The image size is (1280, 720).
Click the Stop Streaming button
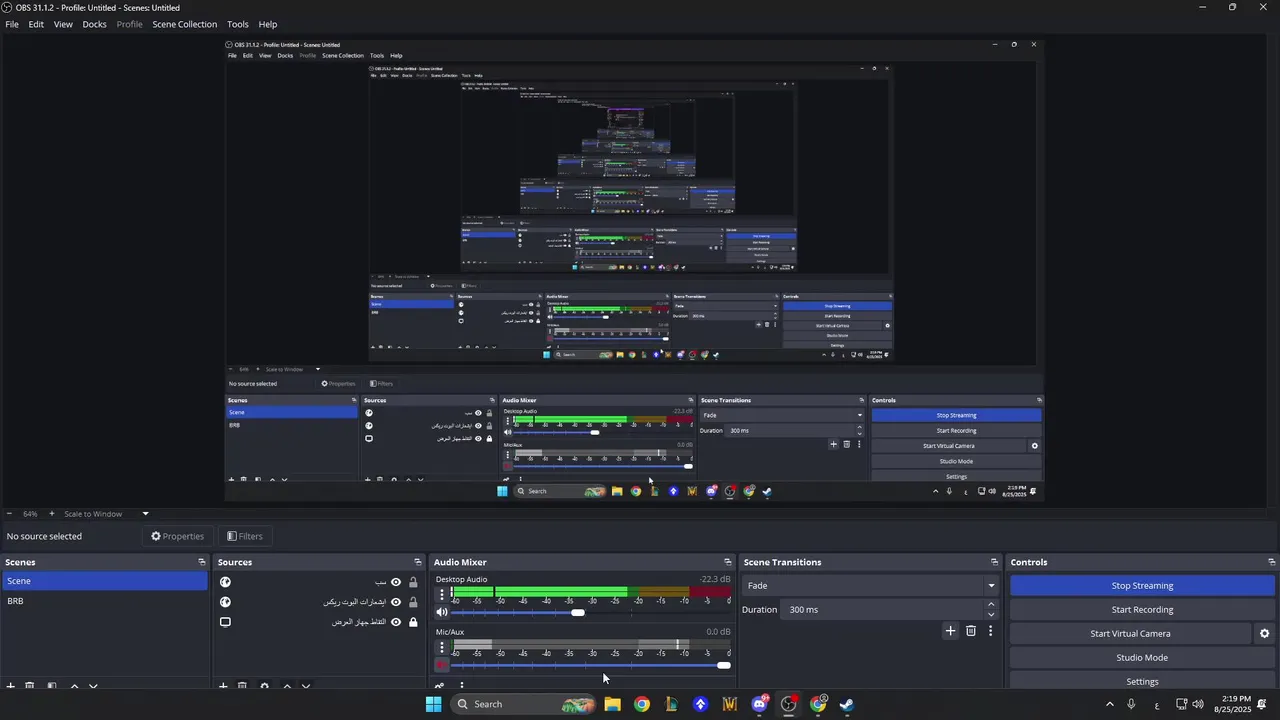1142,586
